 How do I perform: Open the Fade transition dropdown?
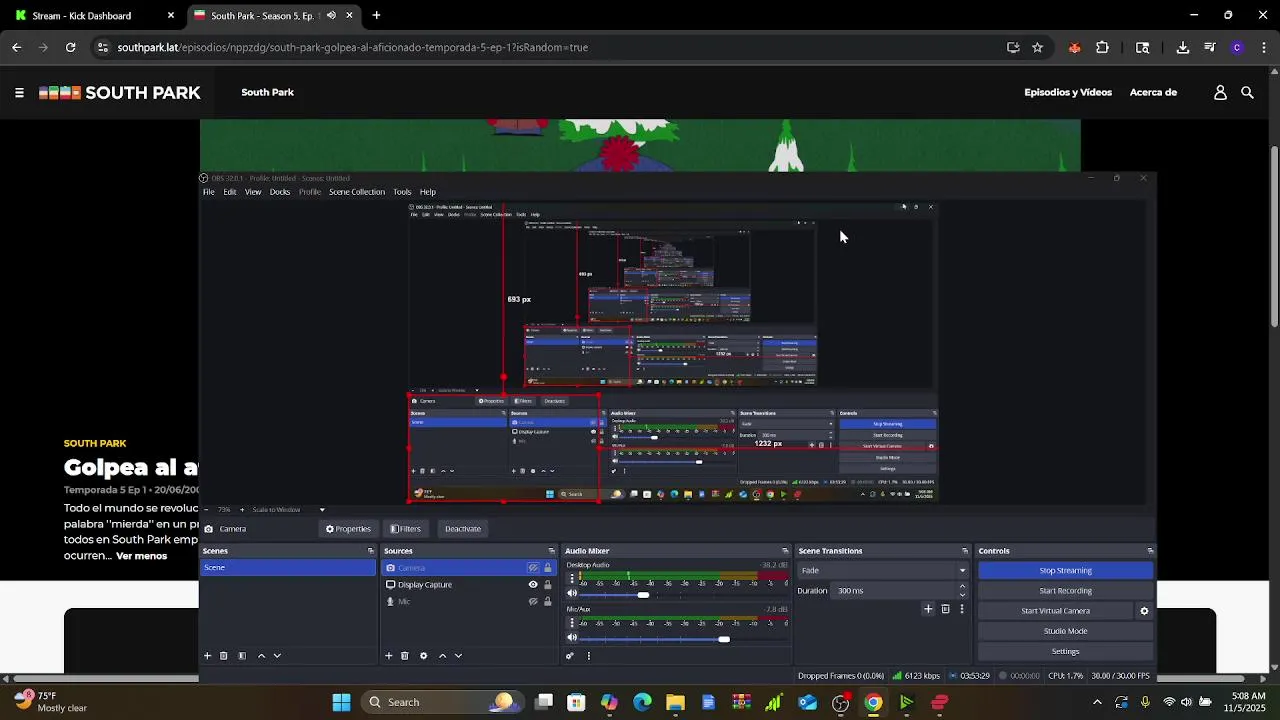[883, 570]
